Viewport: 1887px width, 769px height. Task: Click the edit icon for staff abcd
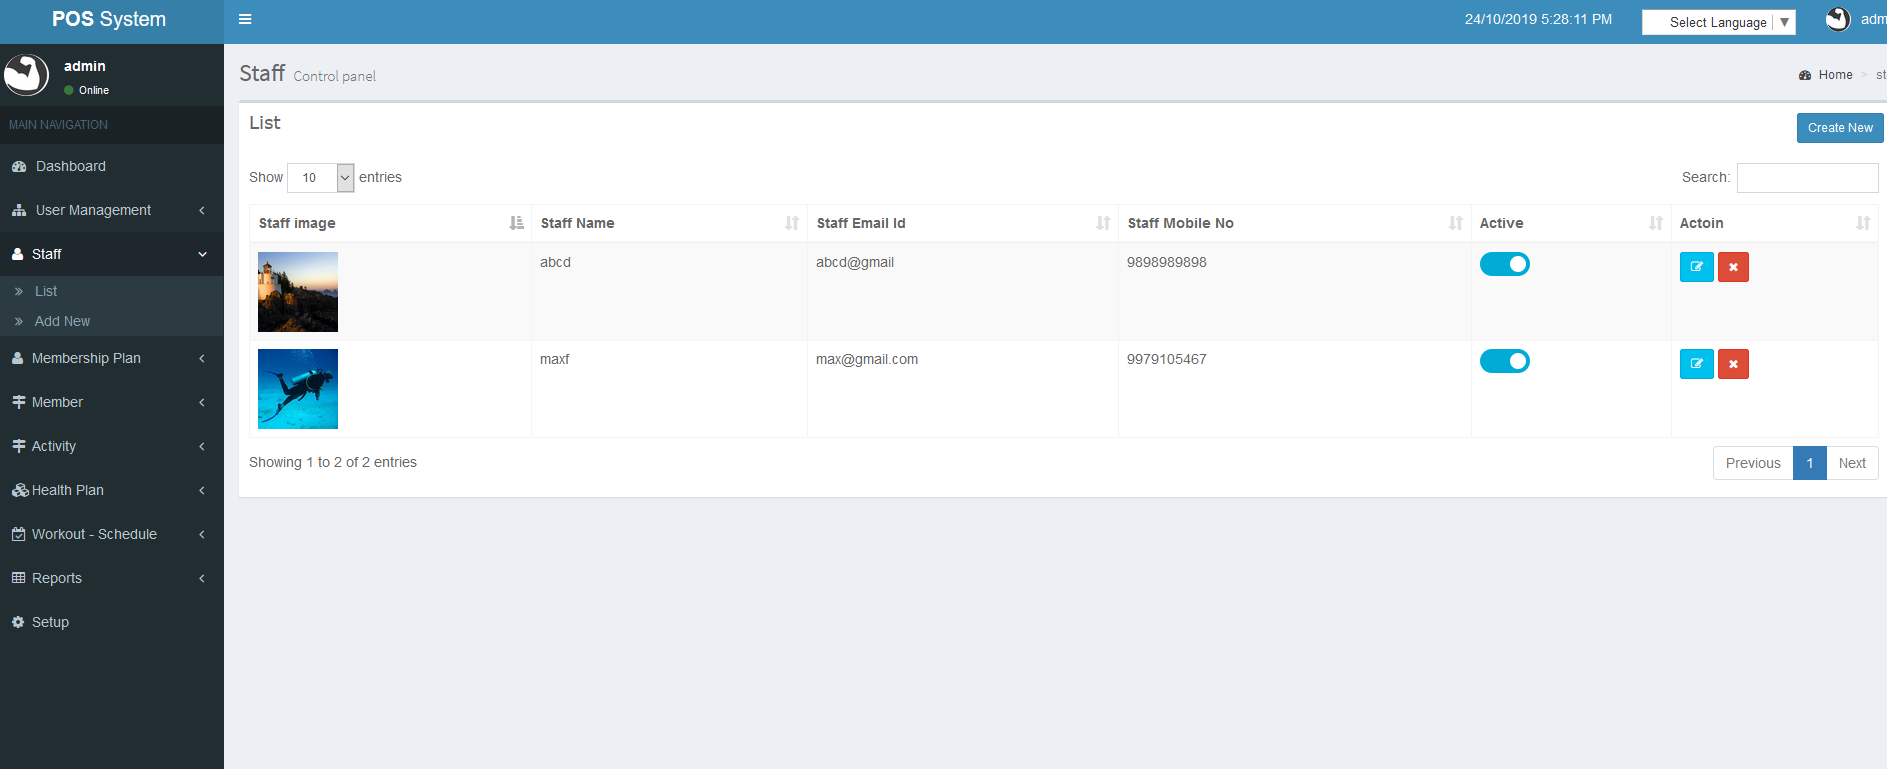[x=1696, y=267]
